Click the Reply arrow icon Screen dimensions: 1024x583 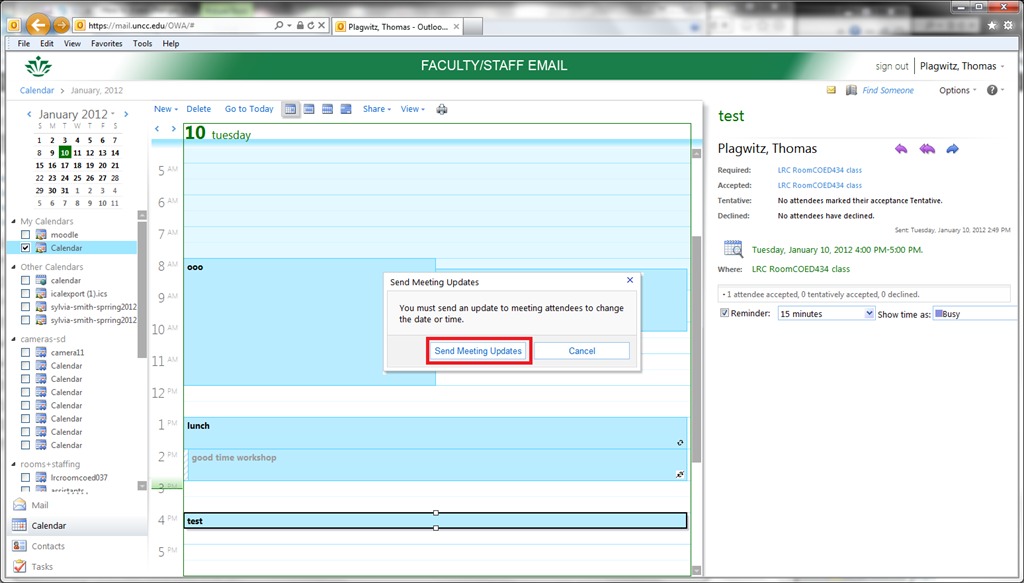pyautogui.click(x=901, y=149)
